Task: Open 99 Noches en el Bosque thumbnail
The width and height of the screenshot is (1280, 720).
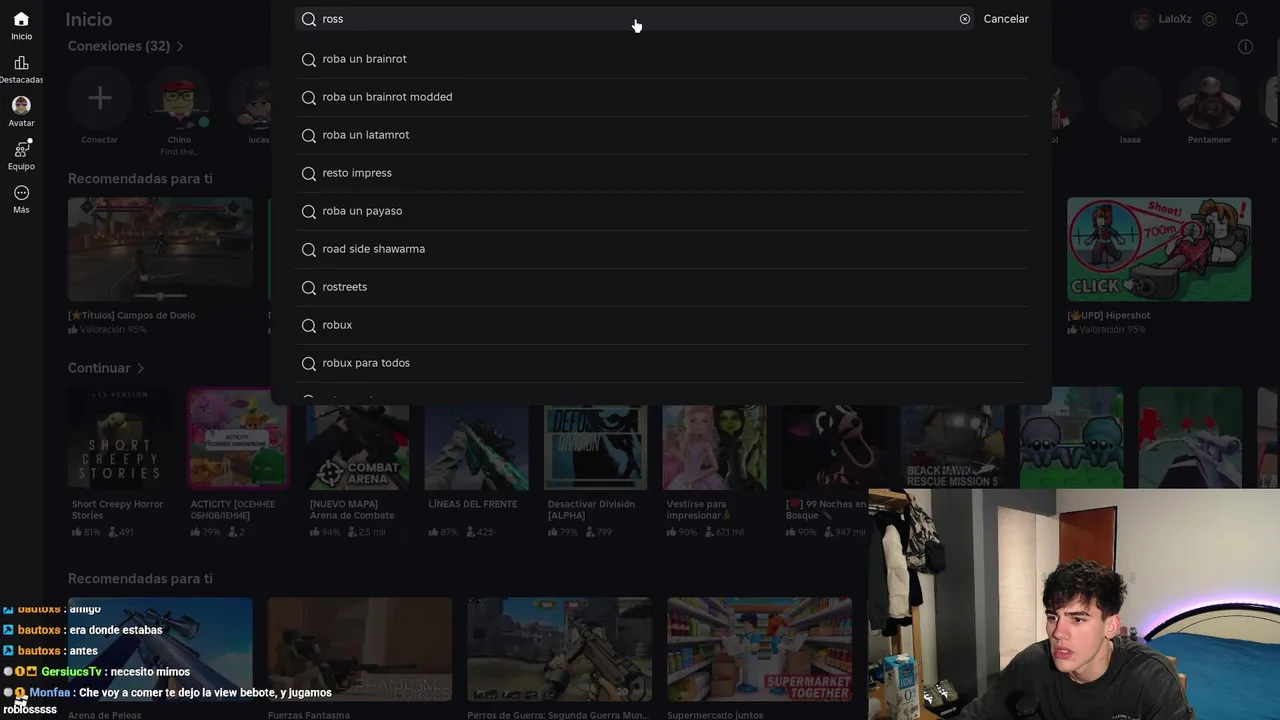Action: [833, 439]
